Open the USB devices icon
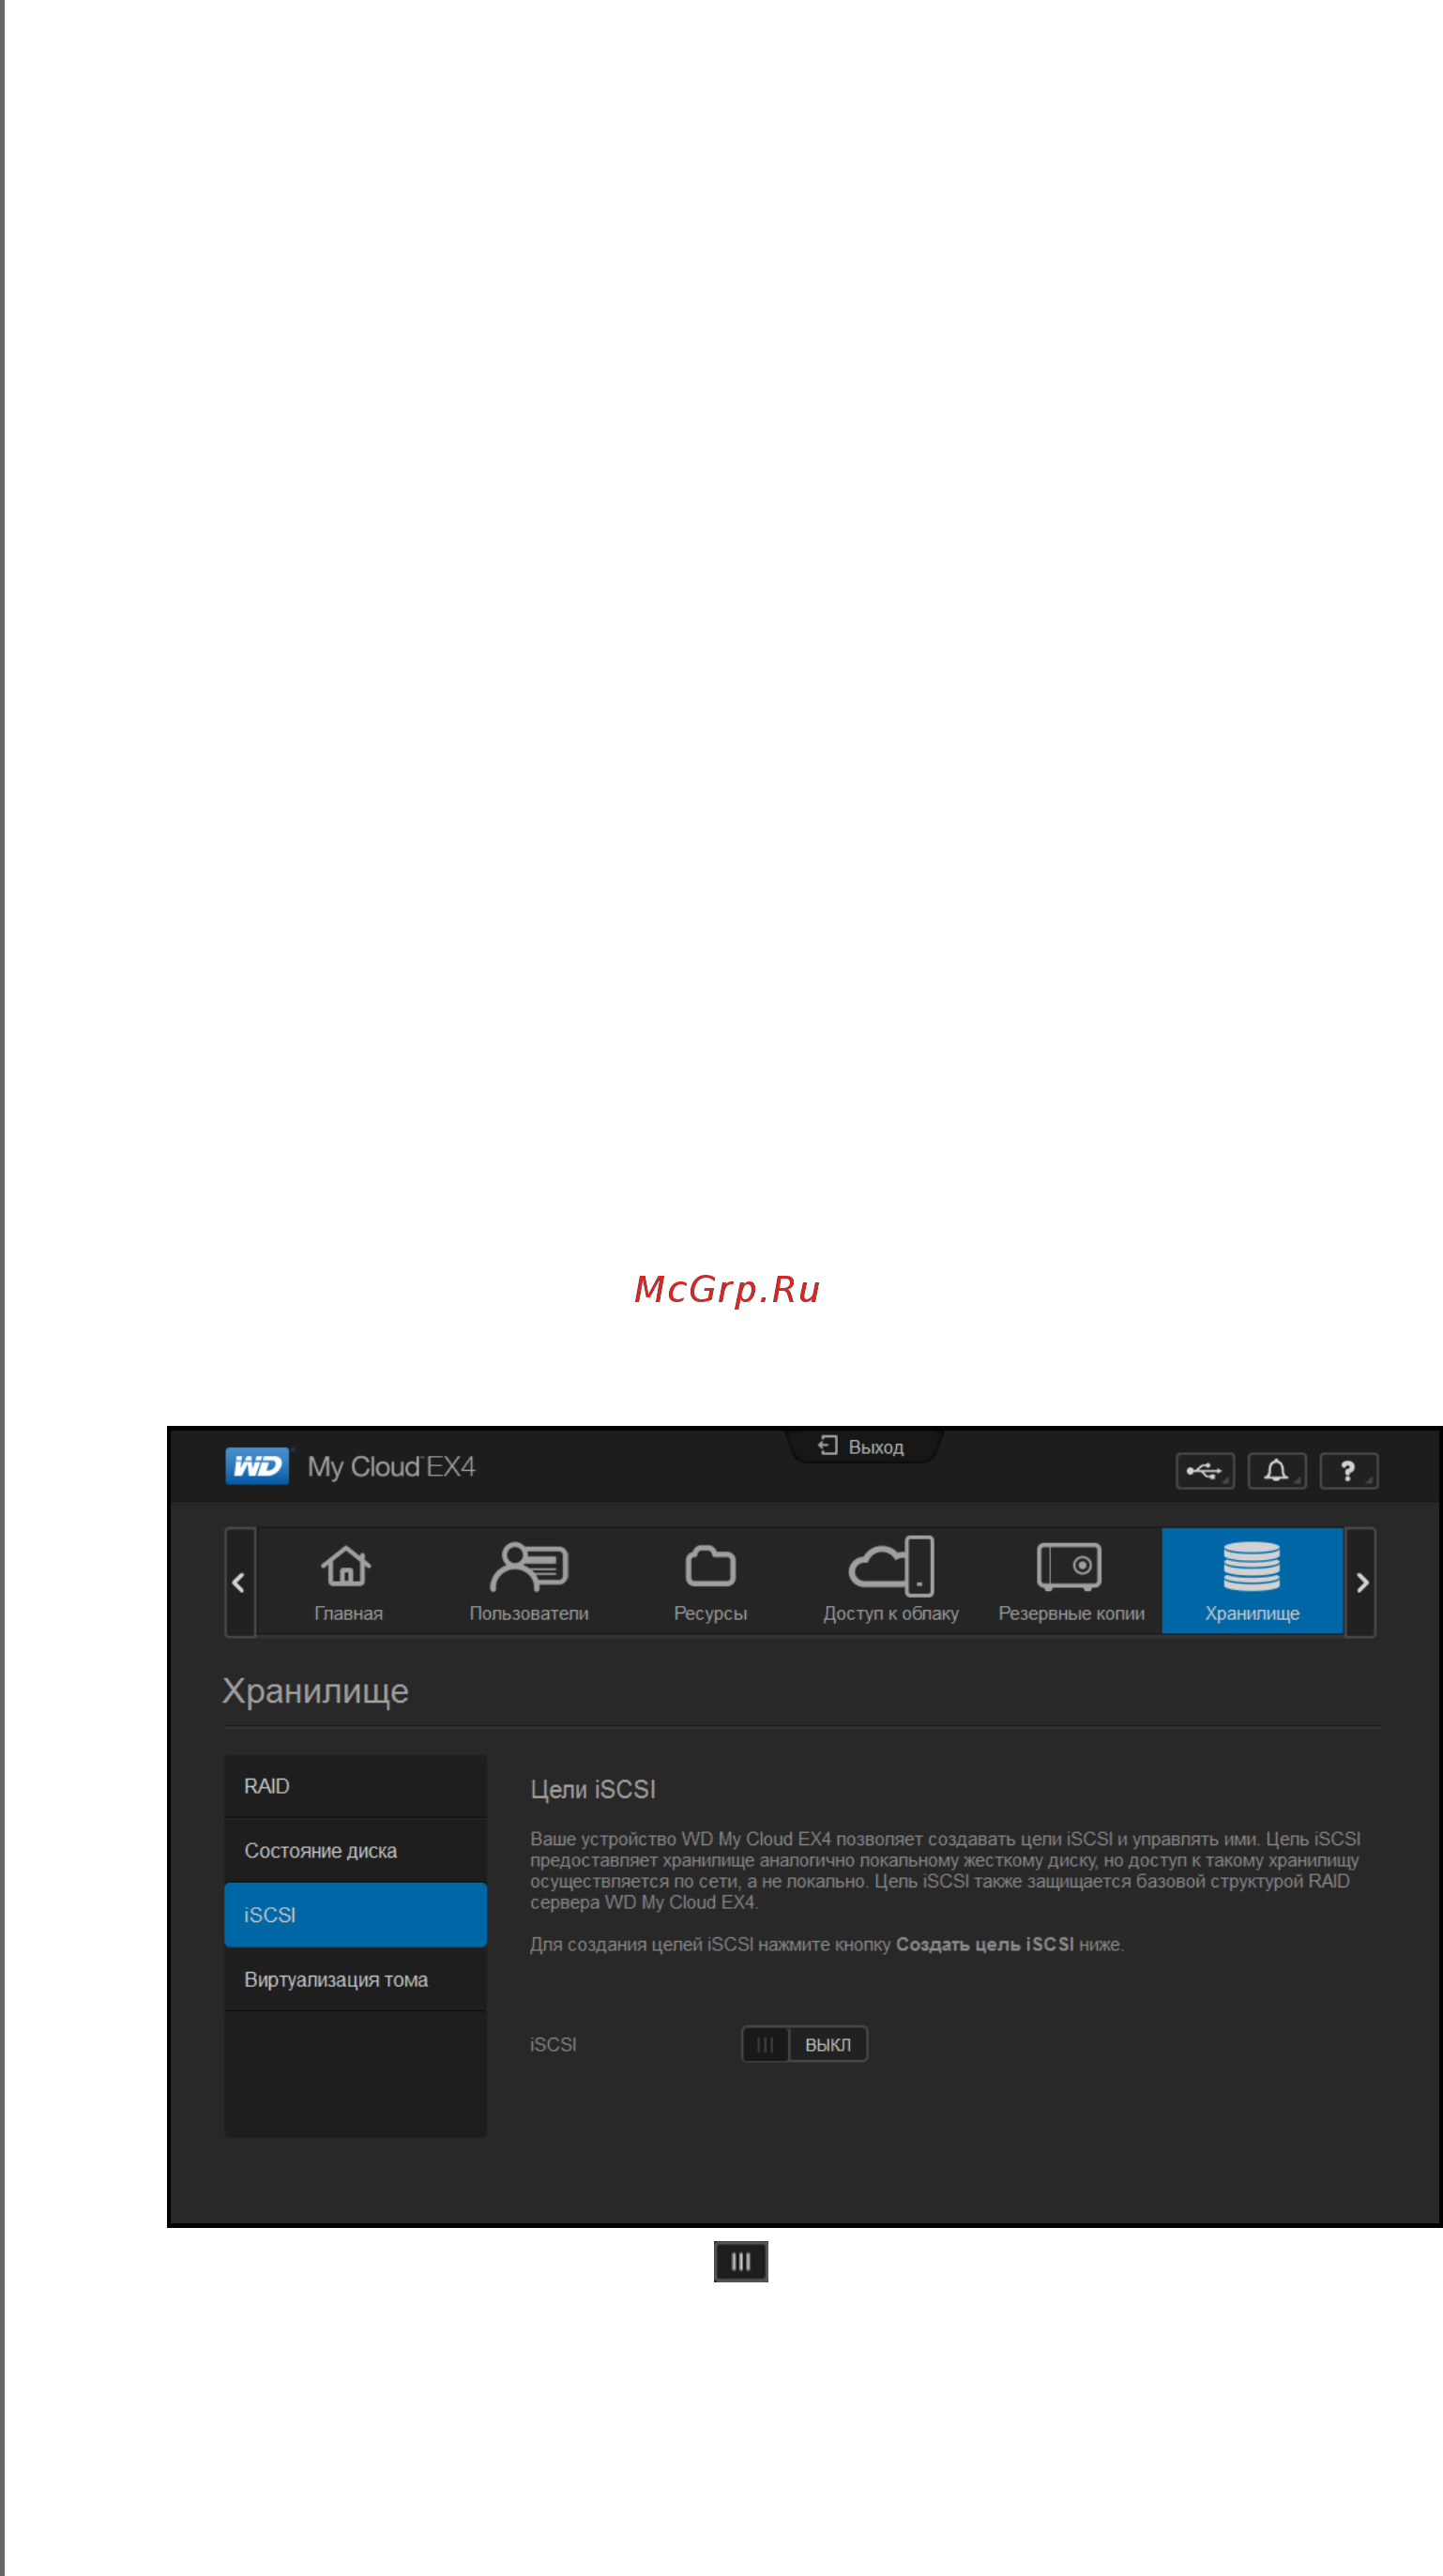This screenshot has width=1443, height=2576. click(1205, 1471)
